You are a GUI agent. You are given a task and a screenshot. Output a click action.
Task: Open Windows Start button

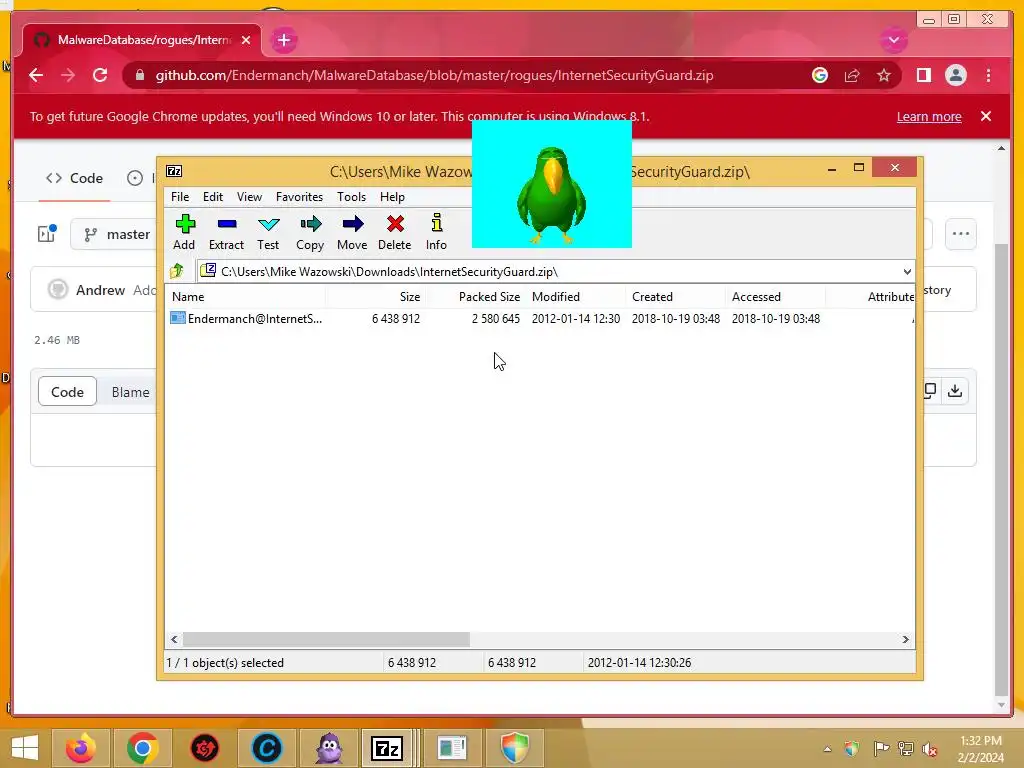[25, 748]
